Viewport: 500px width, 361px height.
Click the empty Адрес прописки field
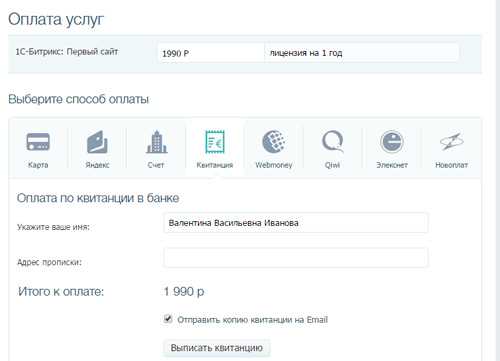(x=296, y=257)
